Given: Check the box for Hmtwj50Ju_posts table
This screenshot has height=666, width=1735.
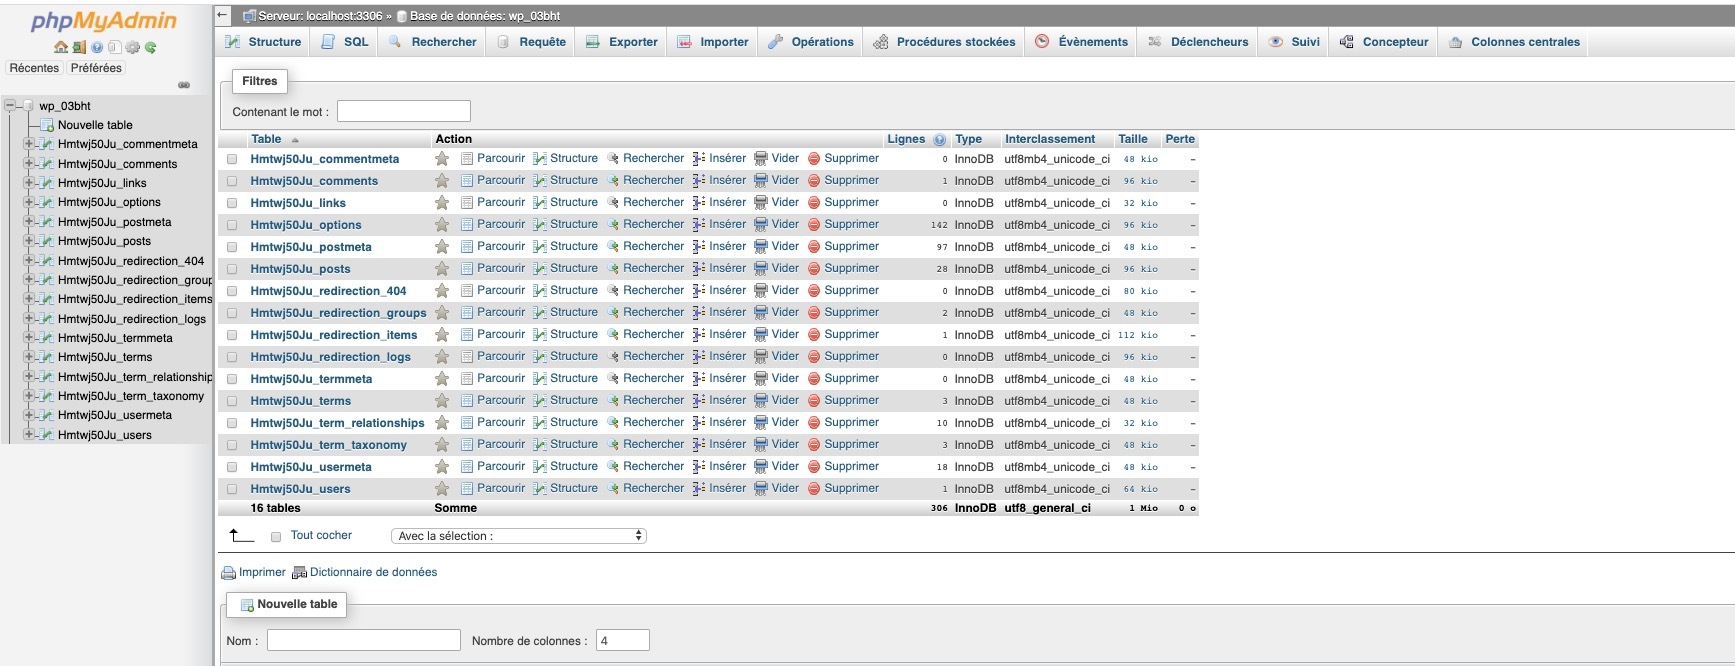Looking at the screenshot, I should [x=232, y=269].
